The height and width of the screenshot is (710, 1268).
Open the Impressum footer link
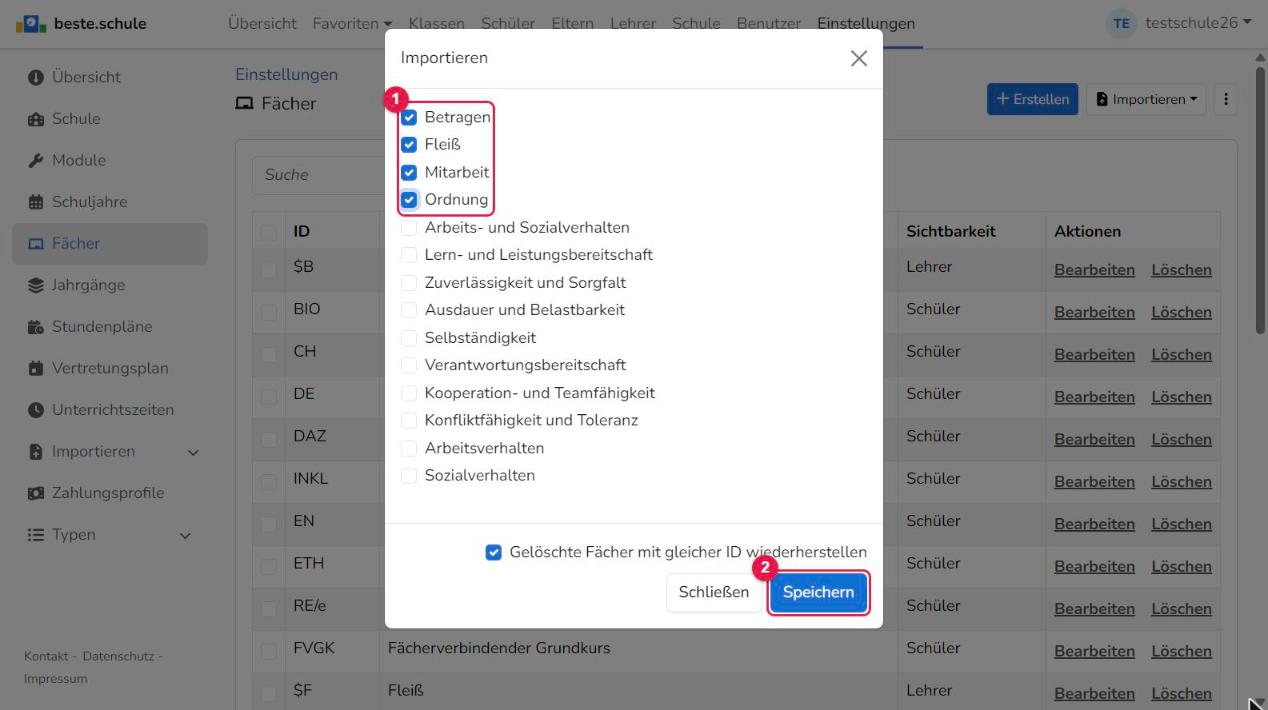click(x=55, y=679)
